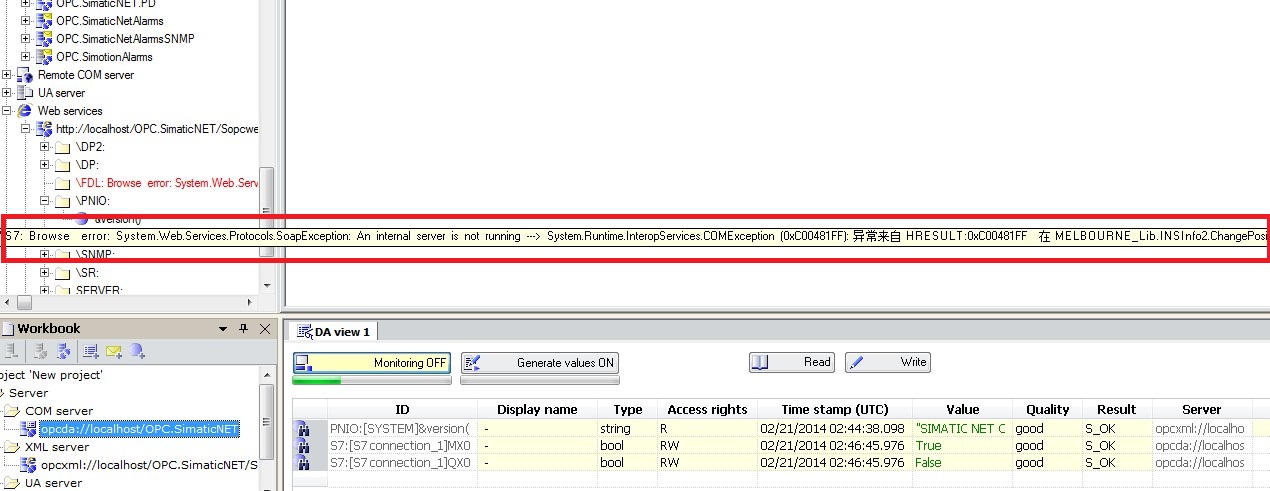The height and width of the screenshot is (491, 1270).
Task: Toggle the Generate values ON button
Action: pyautogui.click(x=540, y=363)
